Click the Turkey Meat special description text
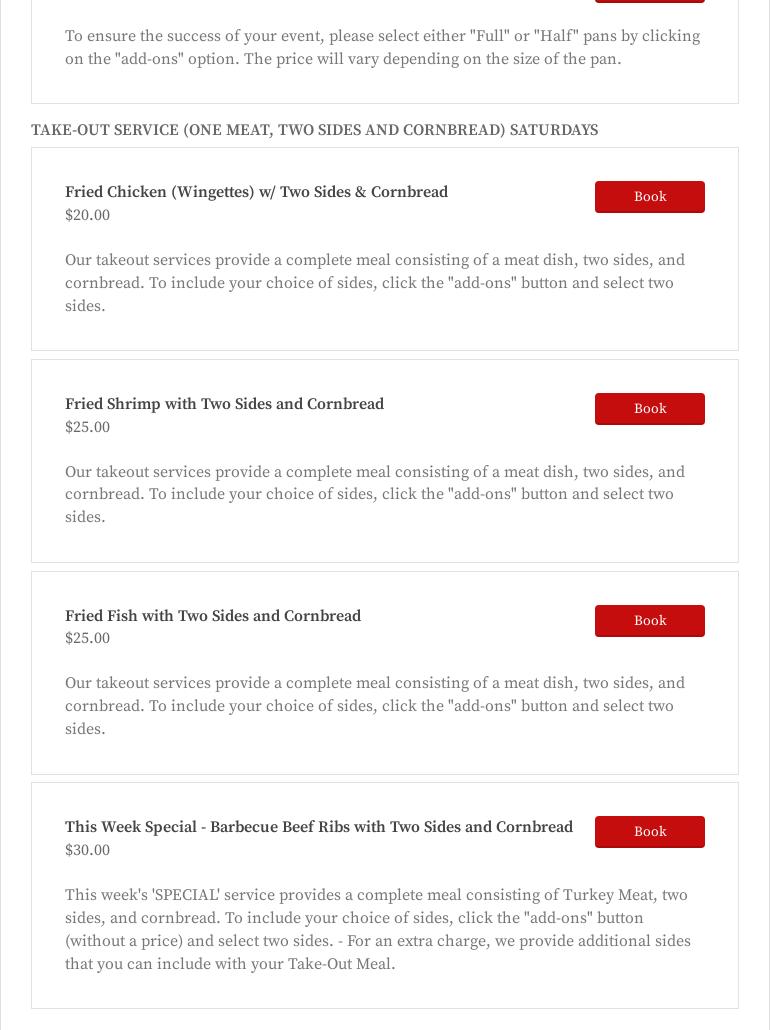This screenshot has height=1030, width=770. [378, 929]
